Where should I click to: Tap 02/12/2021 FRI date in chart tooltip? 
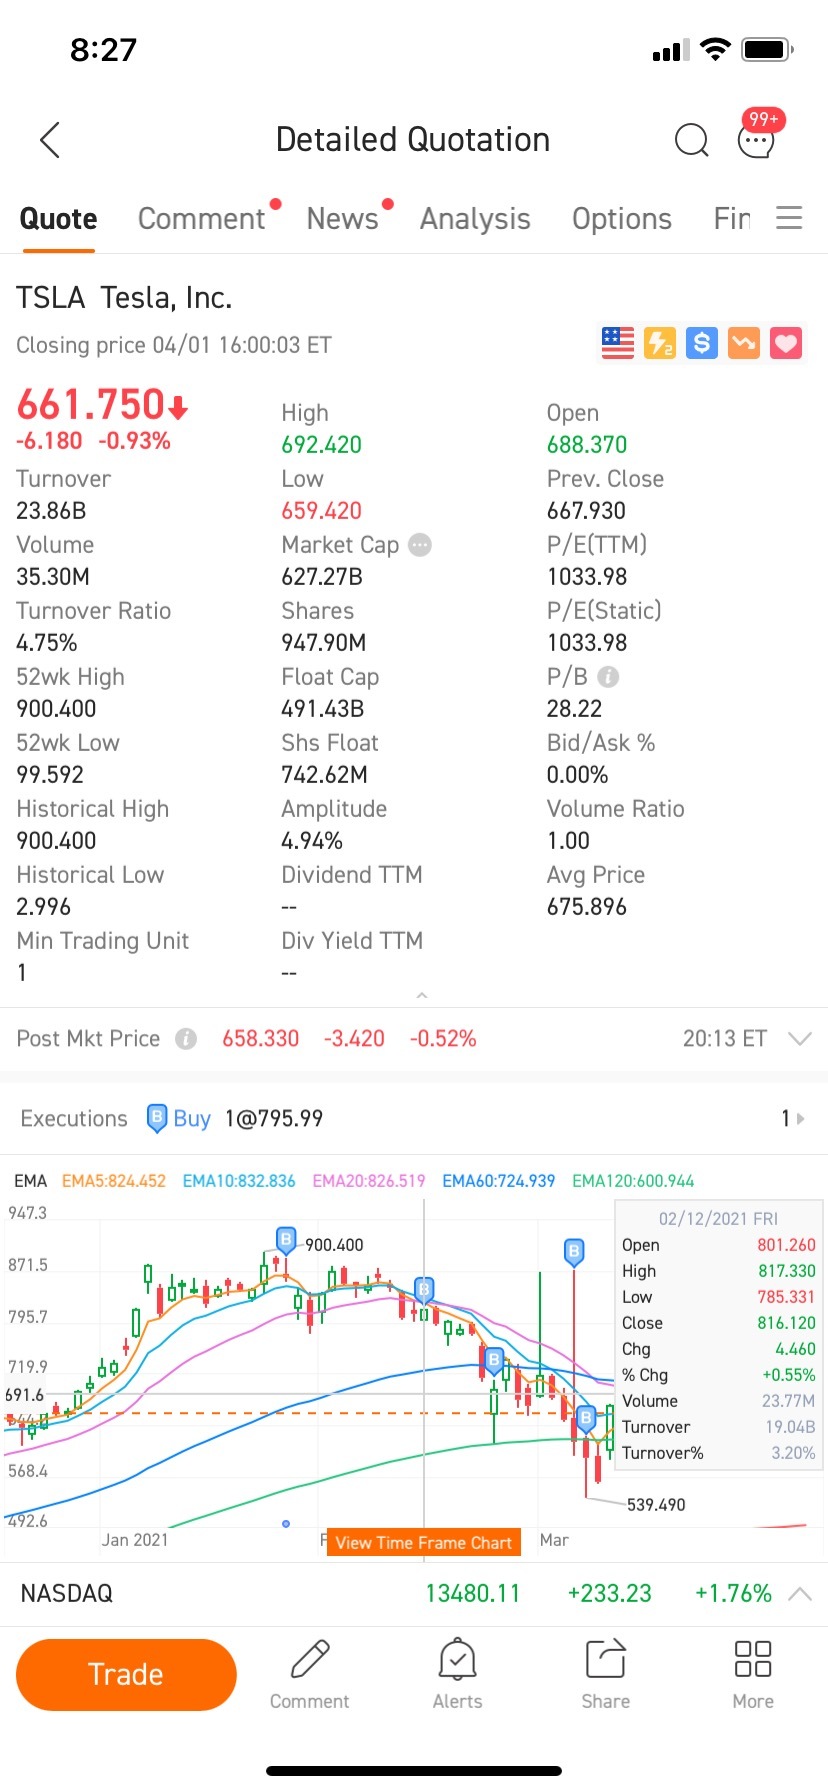[x=718, y=1219]
